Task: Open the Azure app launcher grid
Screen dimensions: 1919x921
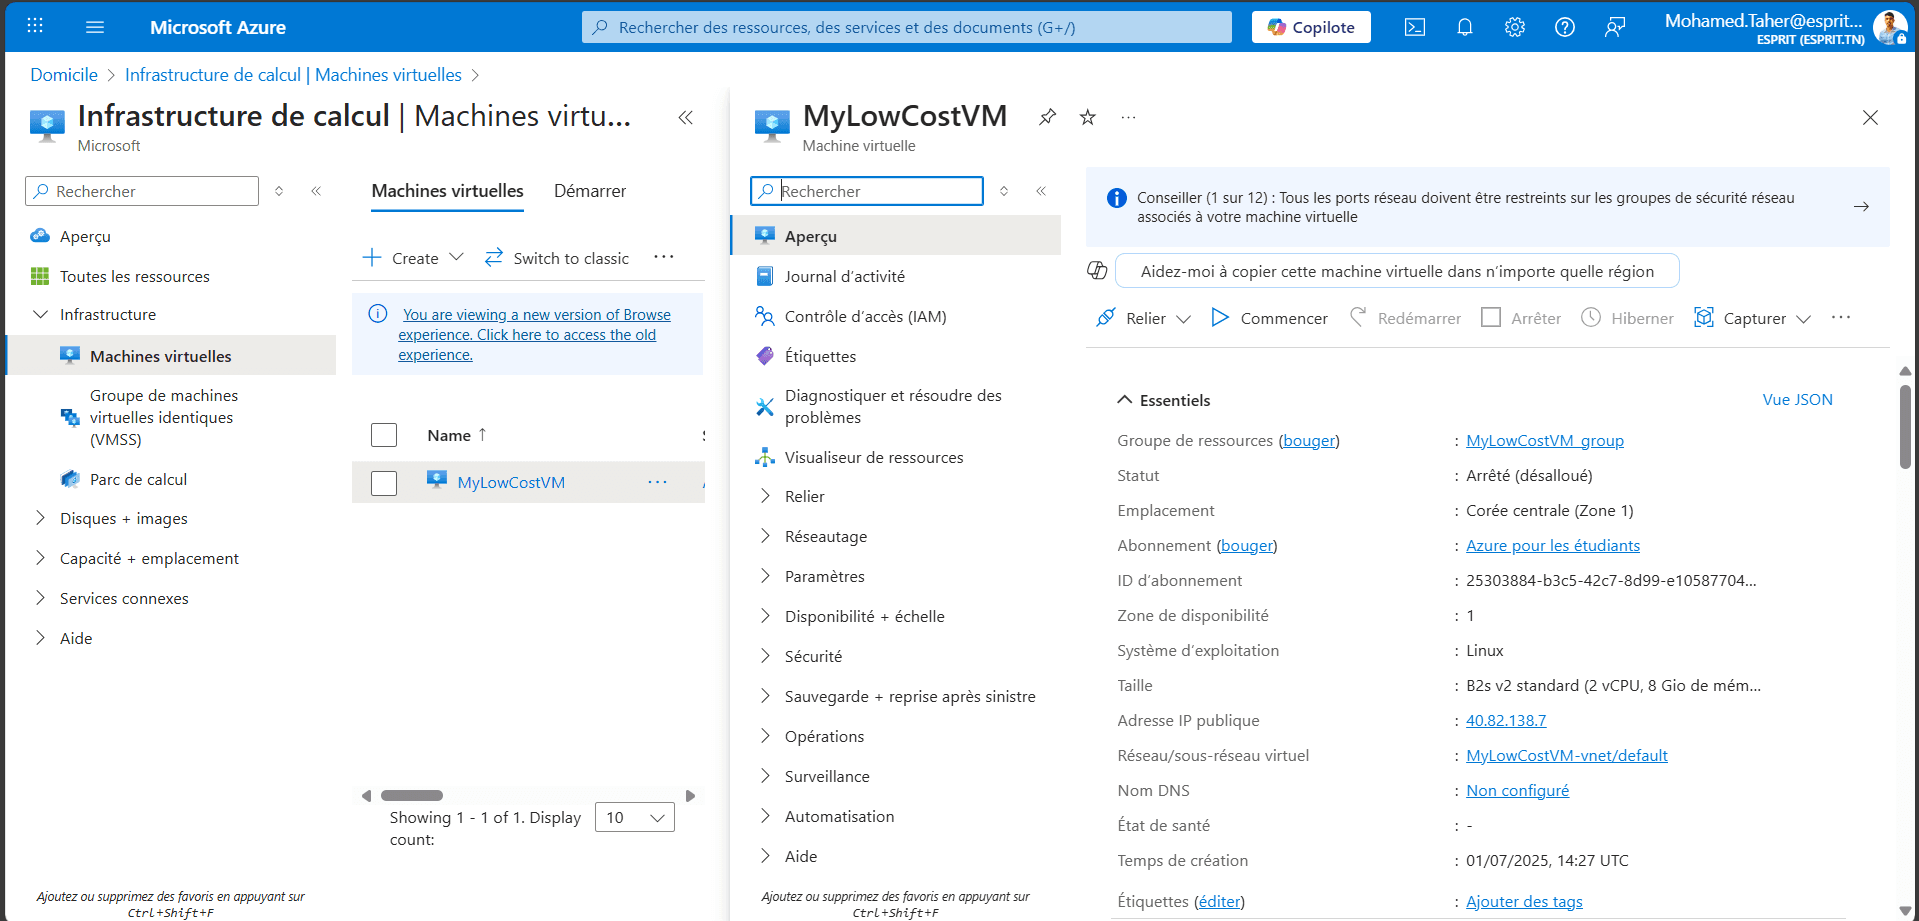Action: (35, 27)
